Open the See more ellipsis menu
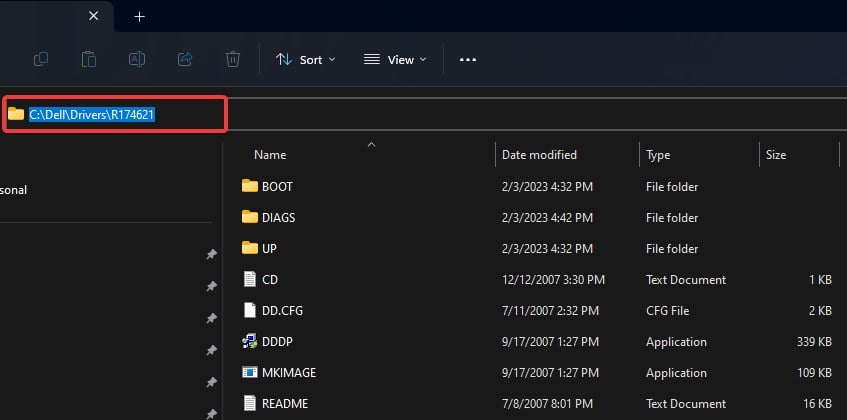The image size is (847, 420). (468, 59)
